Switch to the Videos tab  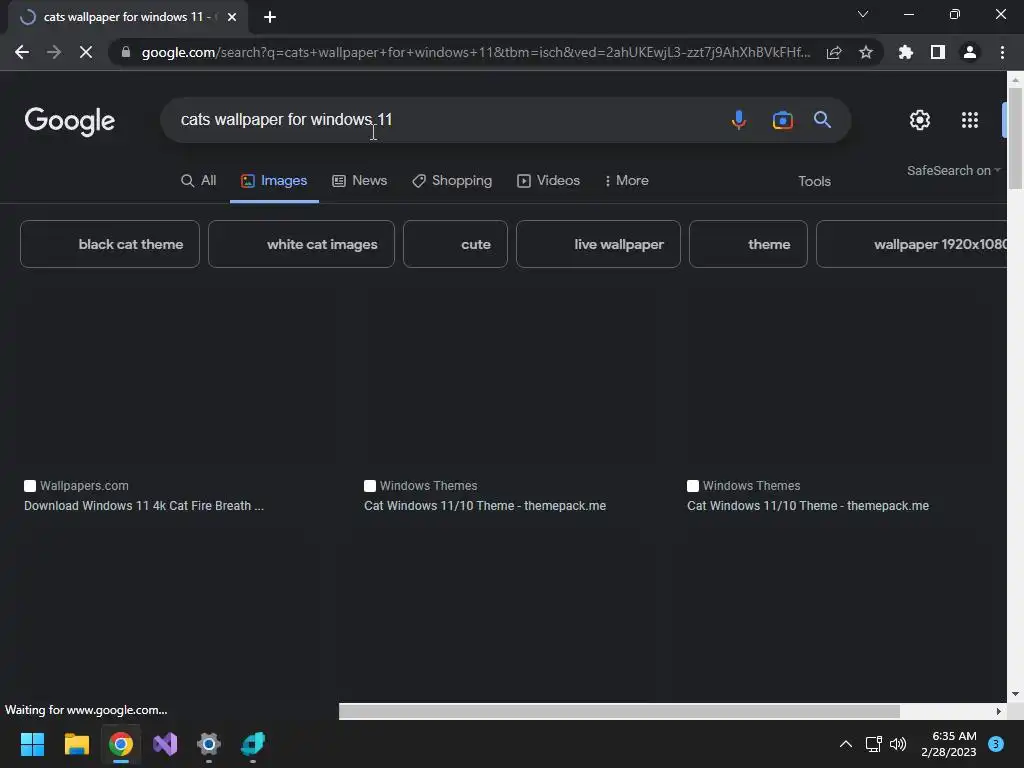point(549,181)
